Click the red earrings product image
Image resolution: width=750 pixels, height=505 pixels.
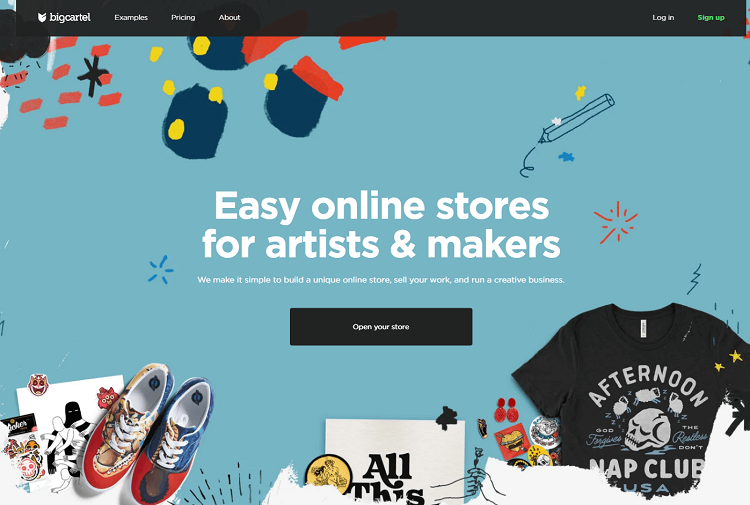coord(506,410)
